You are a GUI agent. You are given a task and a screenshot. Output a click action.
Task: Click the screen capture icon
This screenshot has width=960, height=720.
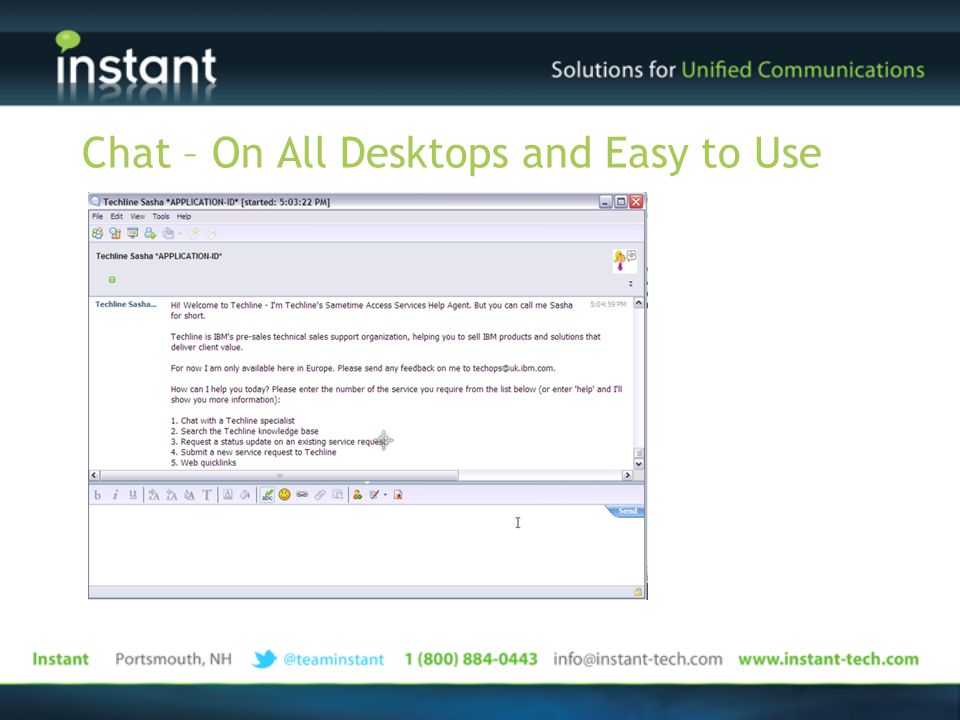(337, 495)
